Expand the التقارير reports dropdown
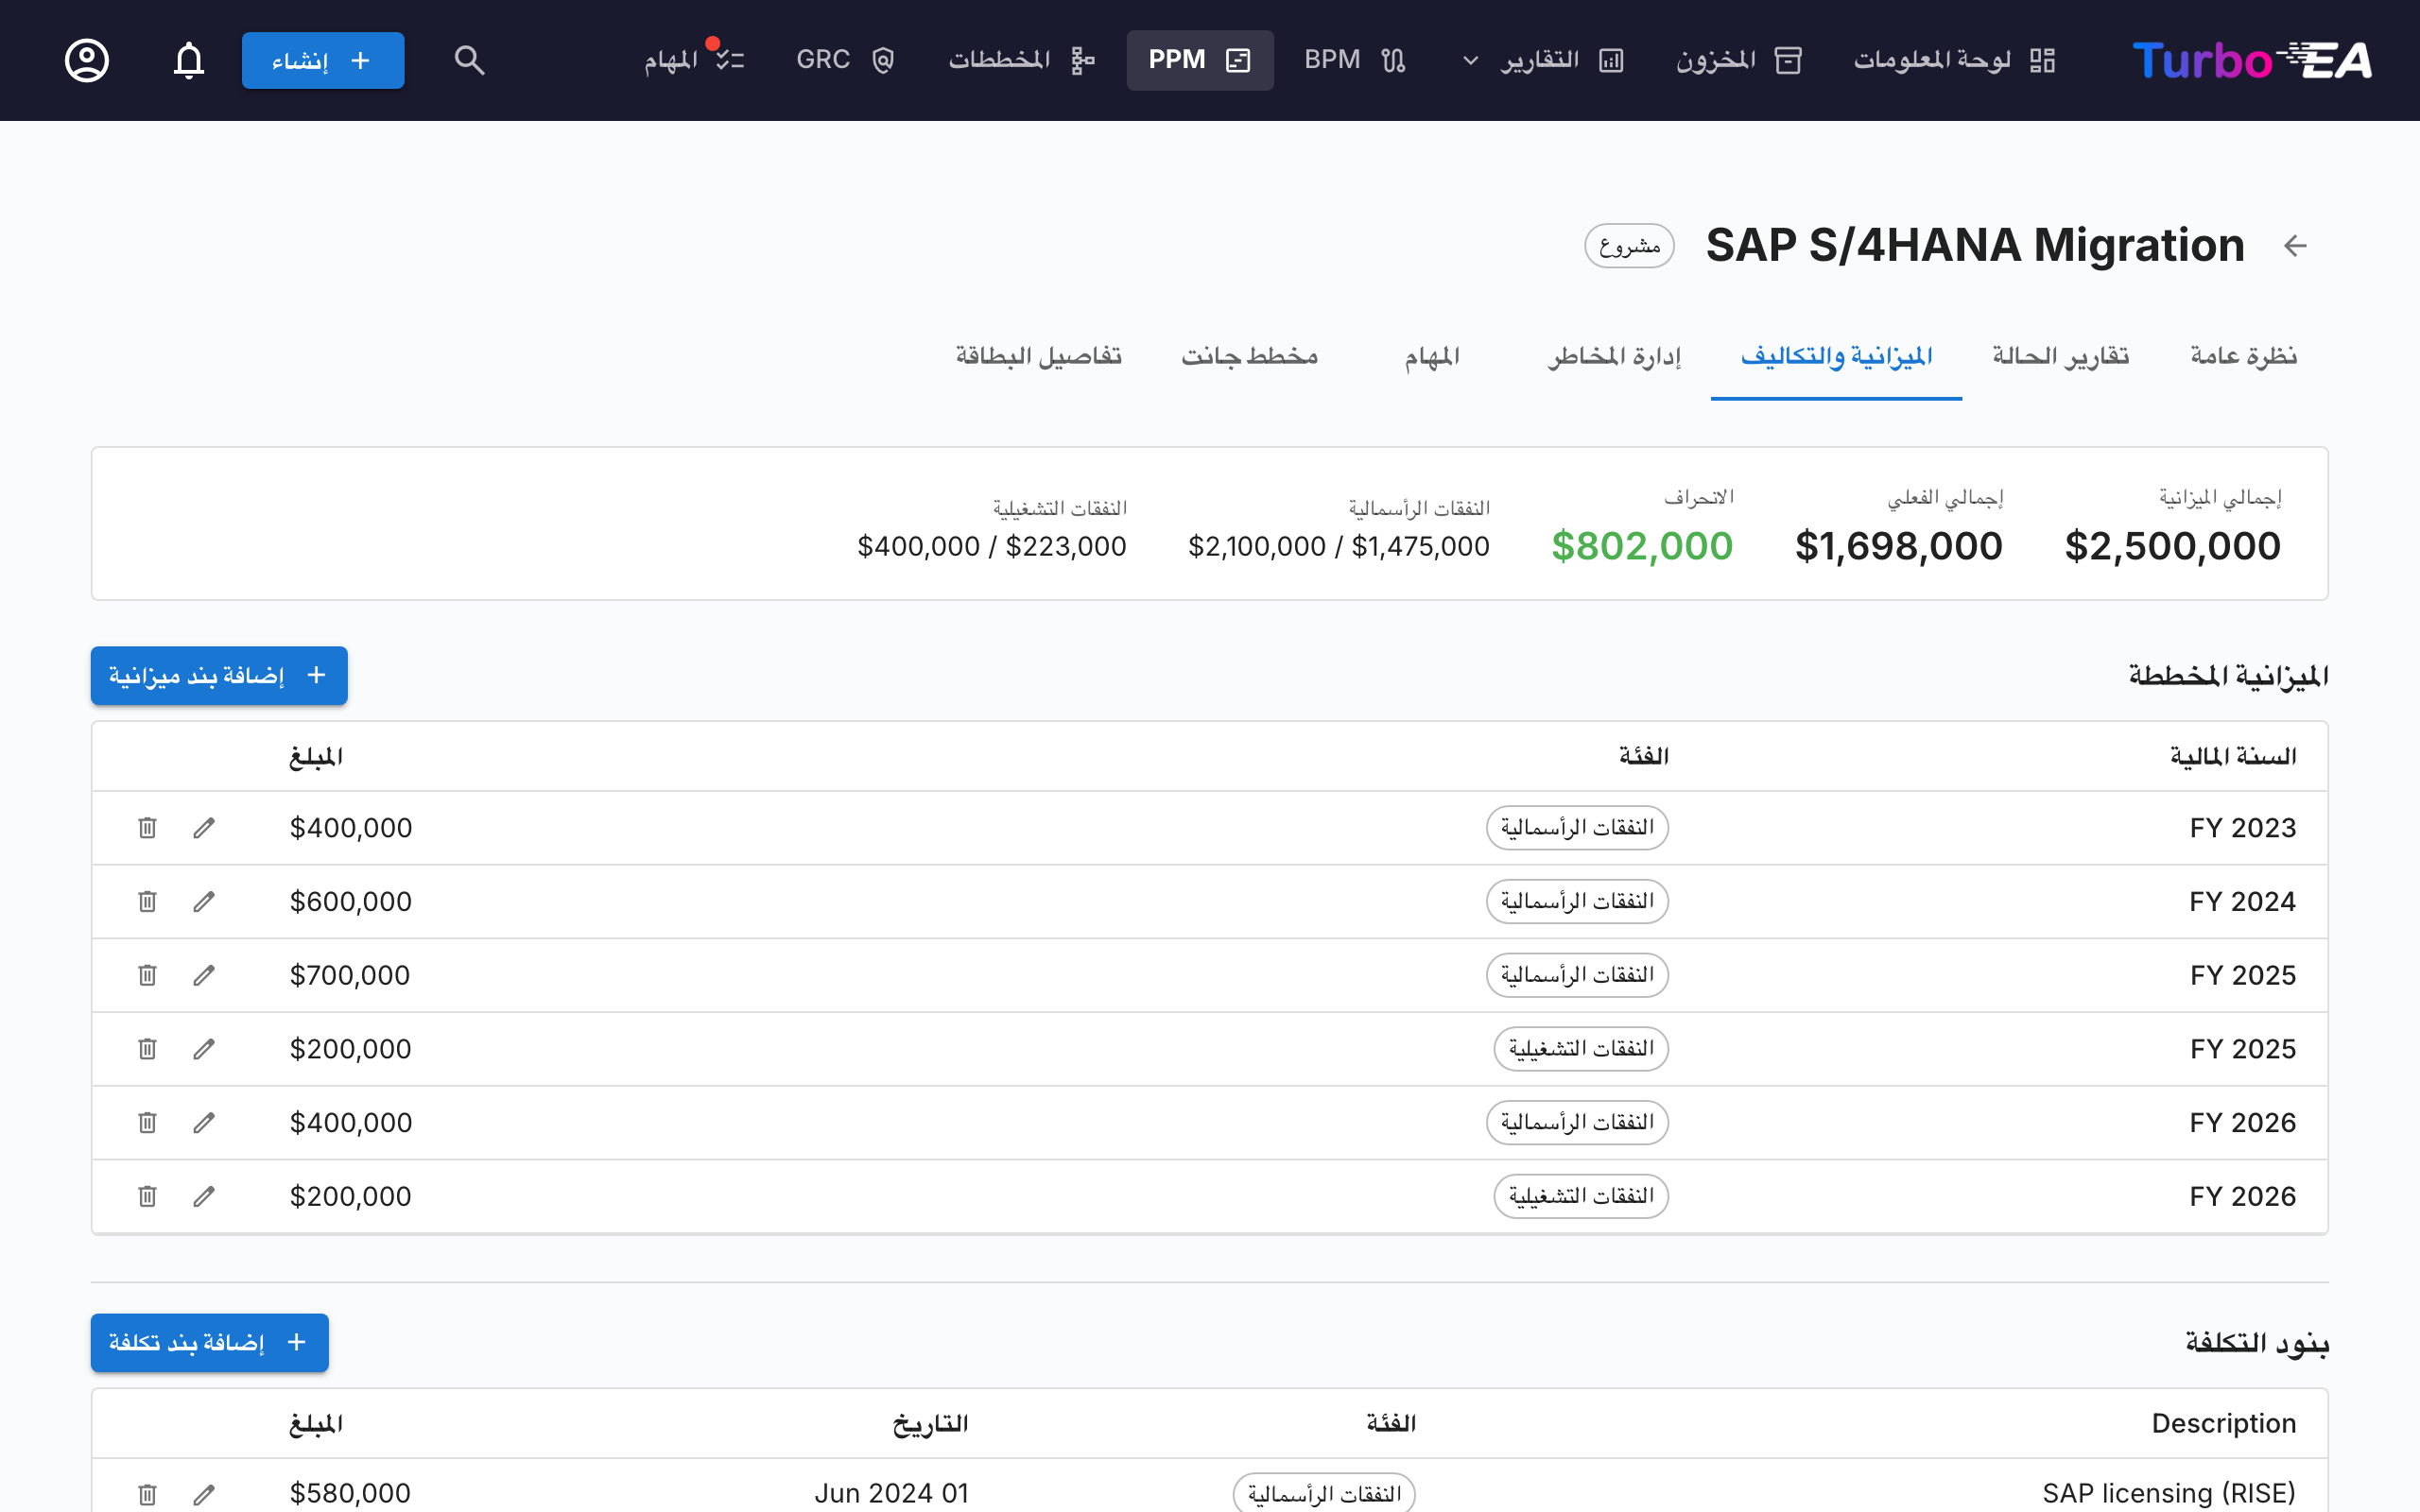2420x1512 pixels. 1543,60
